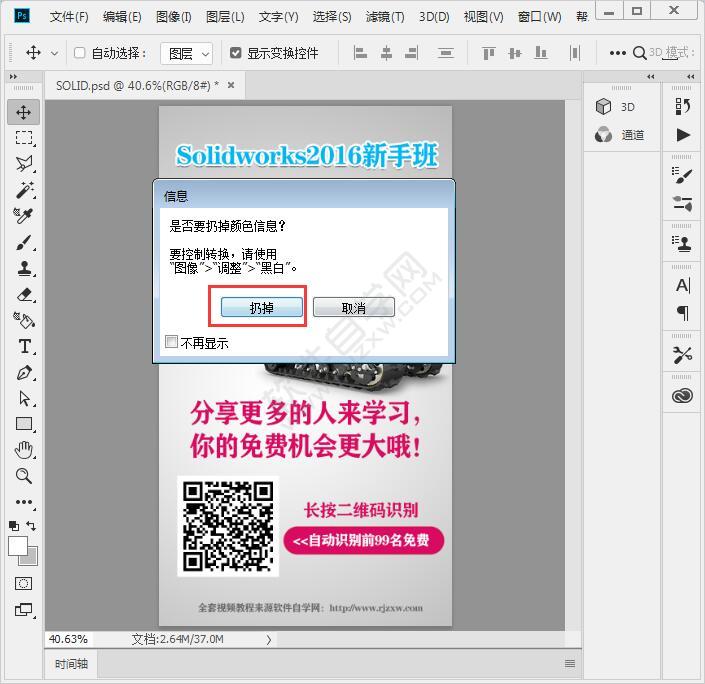This screenshot has width=705, height=684.
Task: Select the Zoom tool
Action: (x=24, y=476)
